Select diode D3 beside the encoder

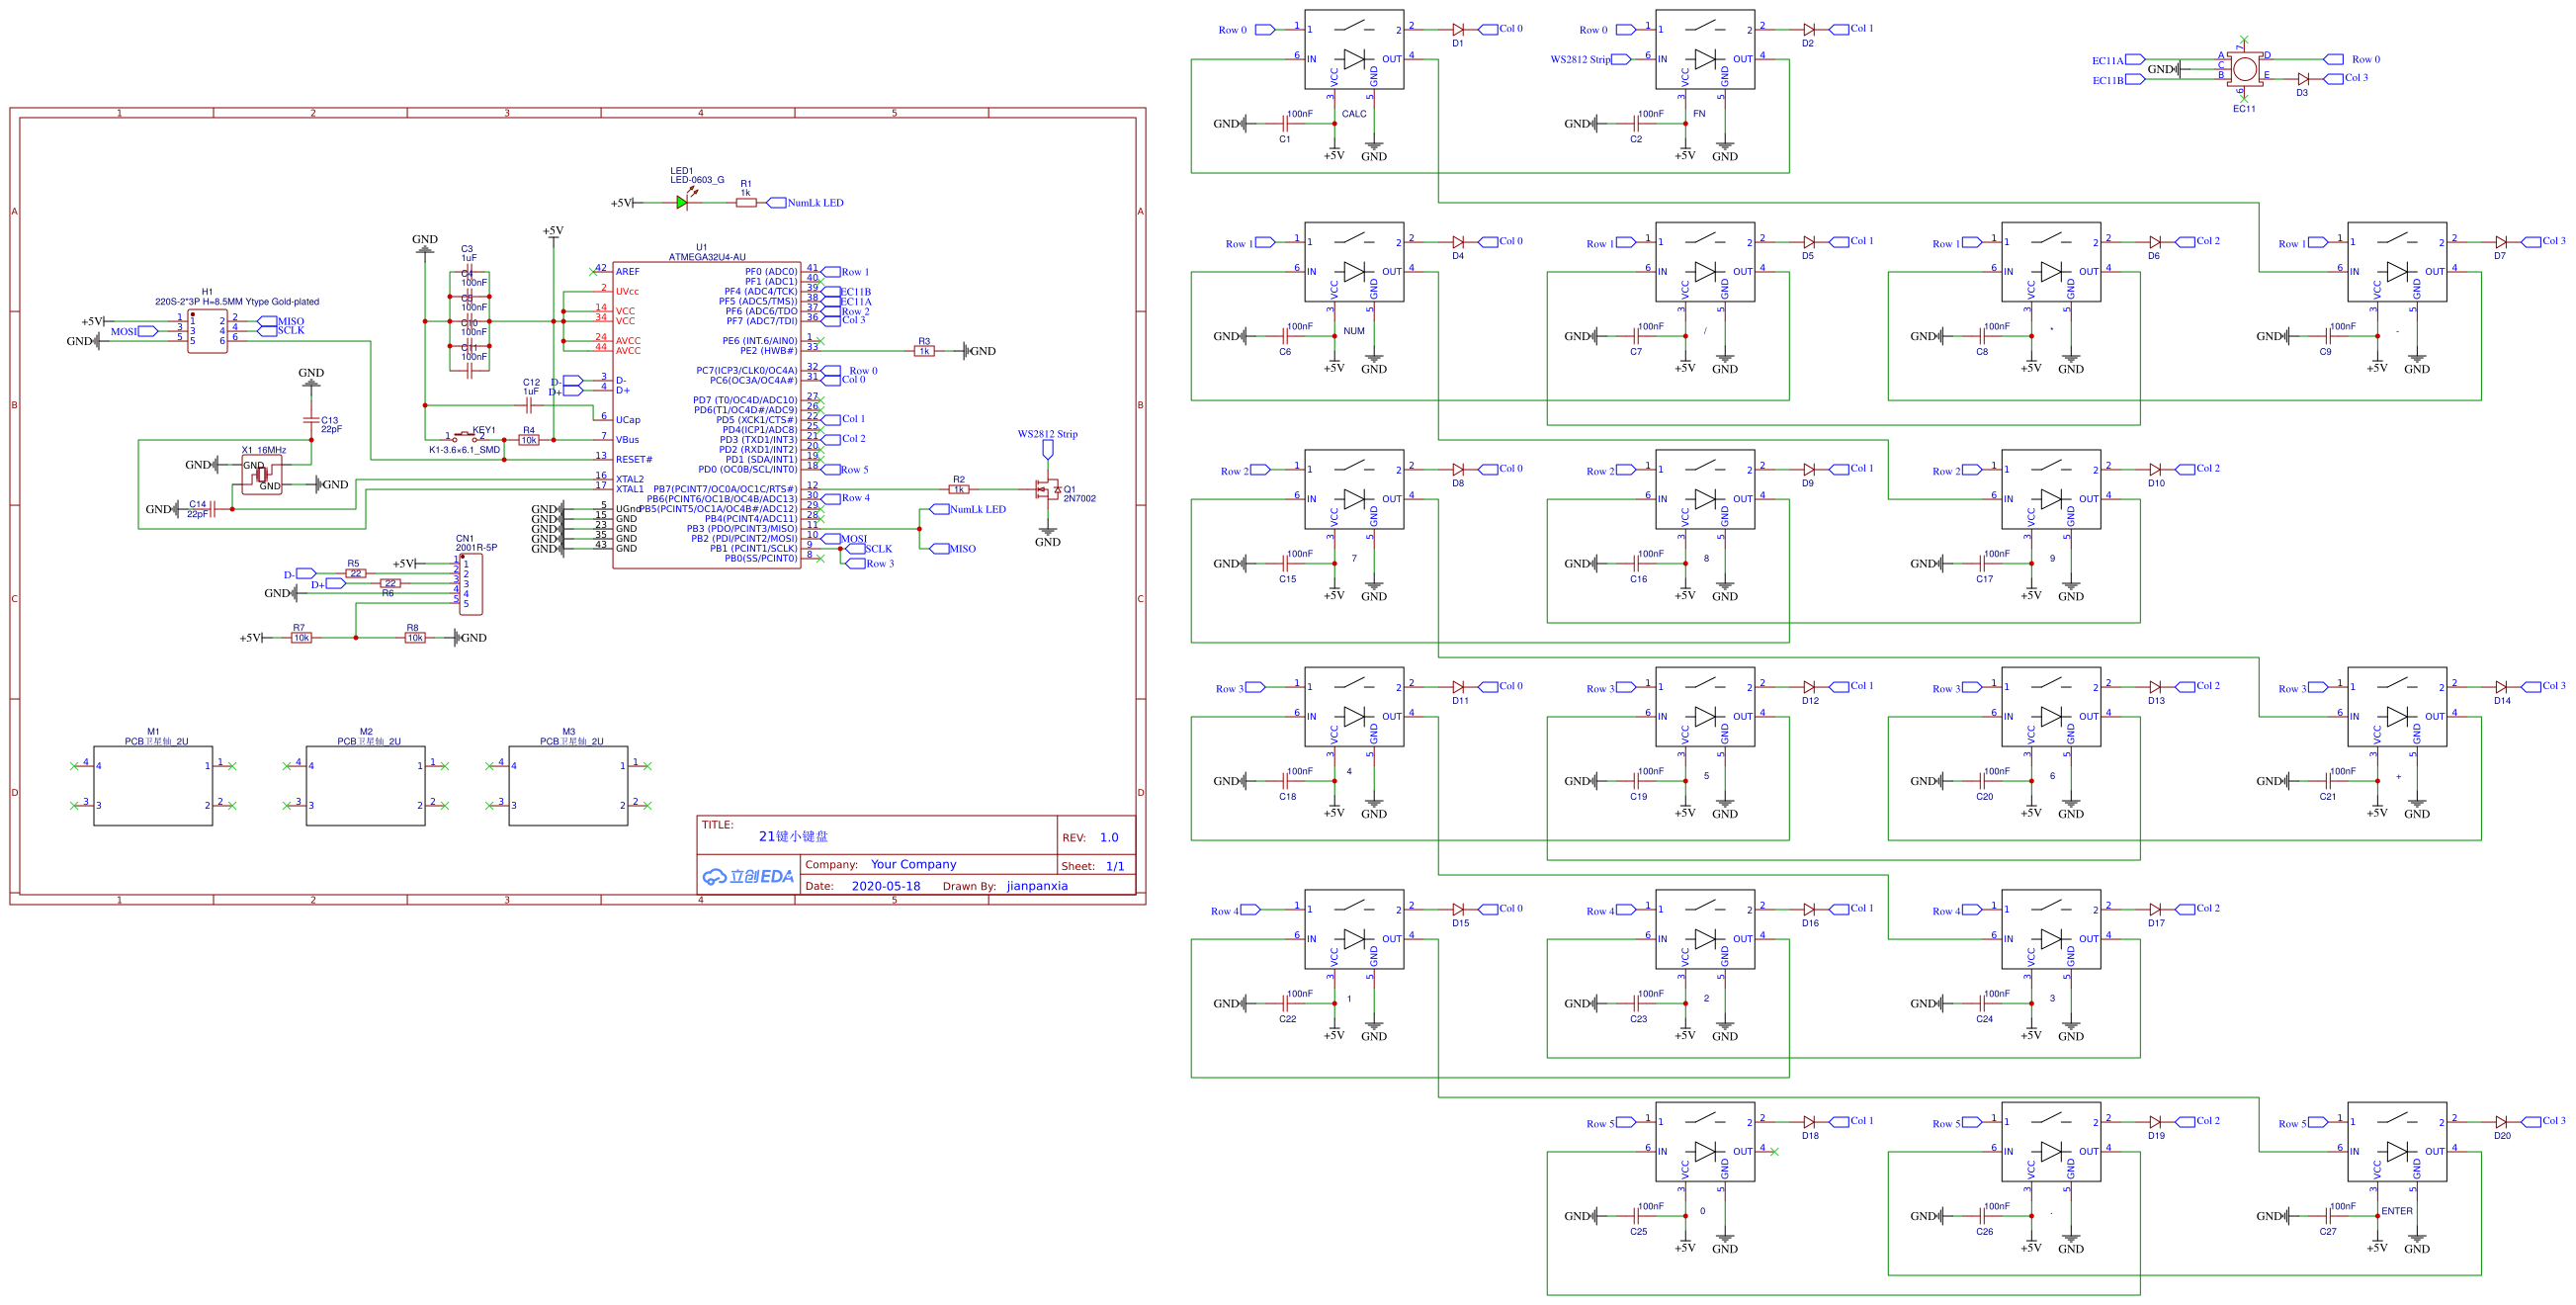(2303, 78)
